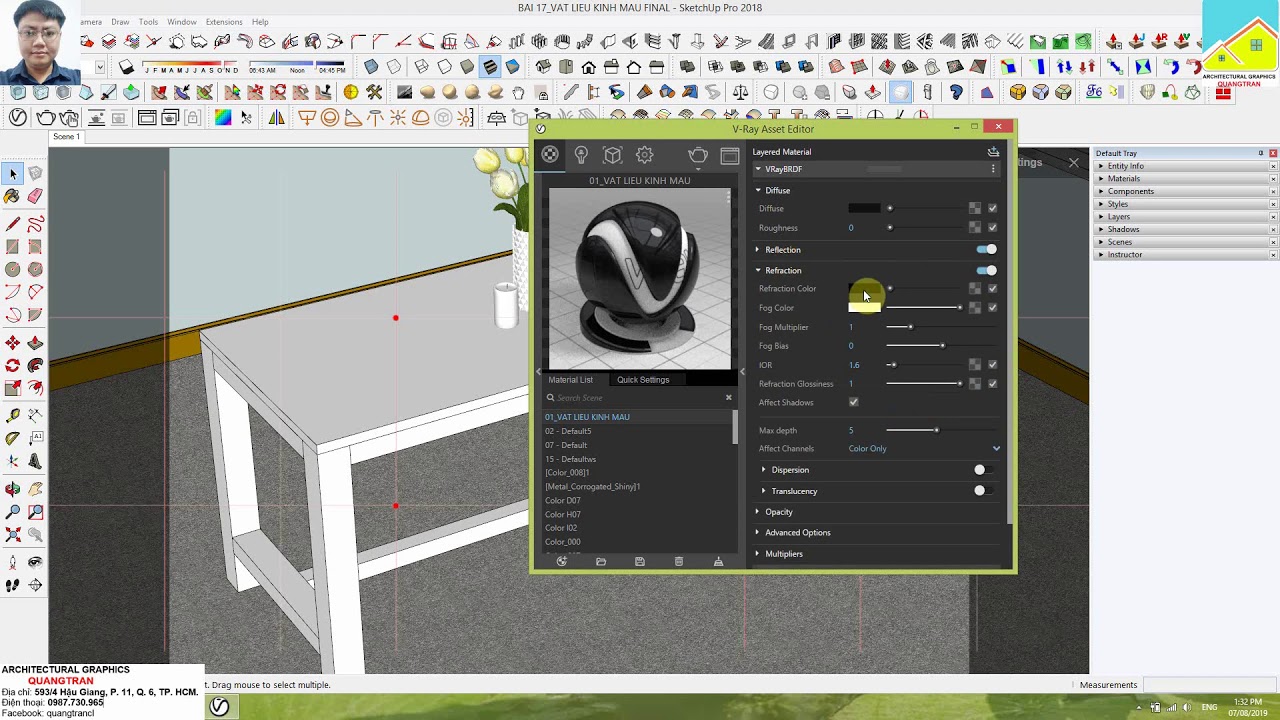Expand Entity Info in Default Tray
1280x720 pixels.
1125,166
